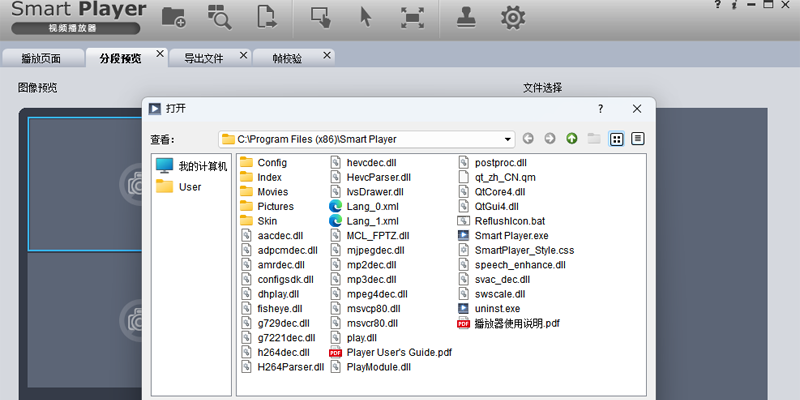Viewport: 800px width, 400px height.
Task: Switch dialog to list view mode
Action: (x=616, y=139)
